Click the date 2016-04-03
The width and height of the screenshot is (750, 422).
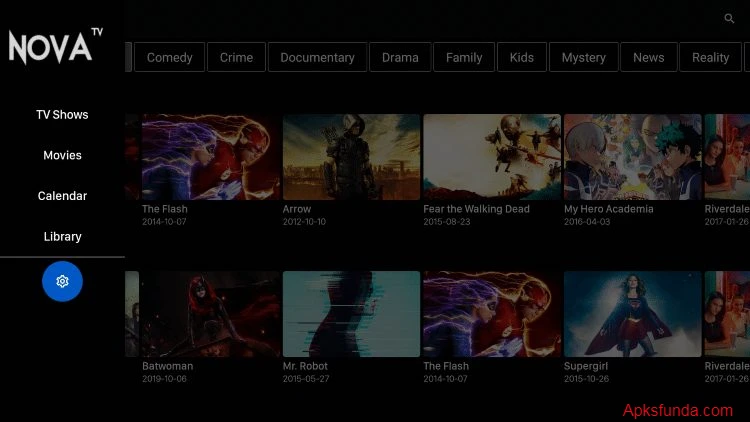click(587, 222)
